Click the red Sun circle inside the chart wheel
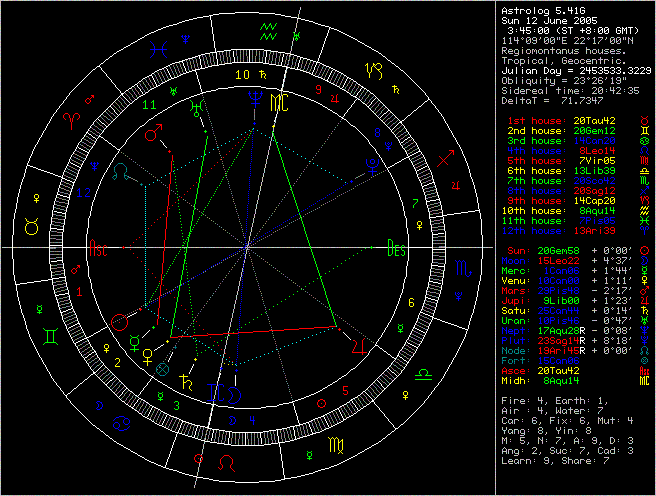 120,322
